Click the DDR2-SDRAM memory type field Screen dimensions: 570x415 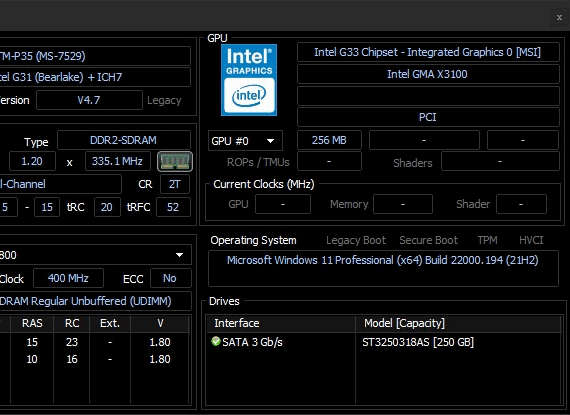coord(124,140)
